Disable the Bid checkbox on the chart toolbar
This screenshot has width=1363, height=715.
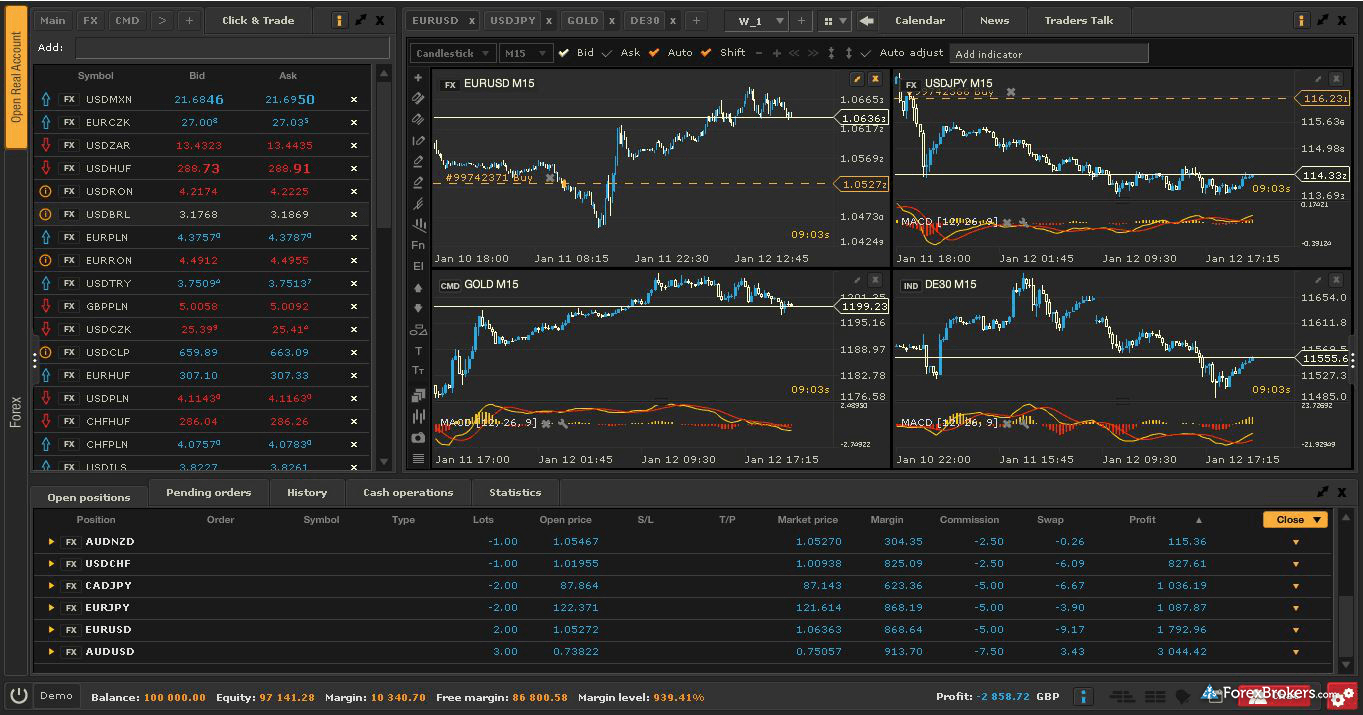(565, 53)
